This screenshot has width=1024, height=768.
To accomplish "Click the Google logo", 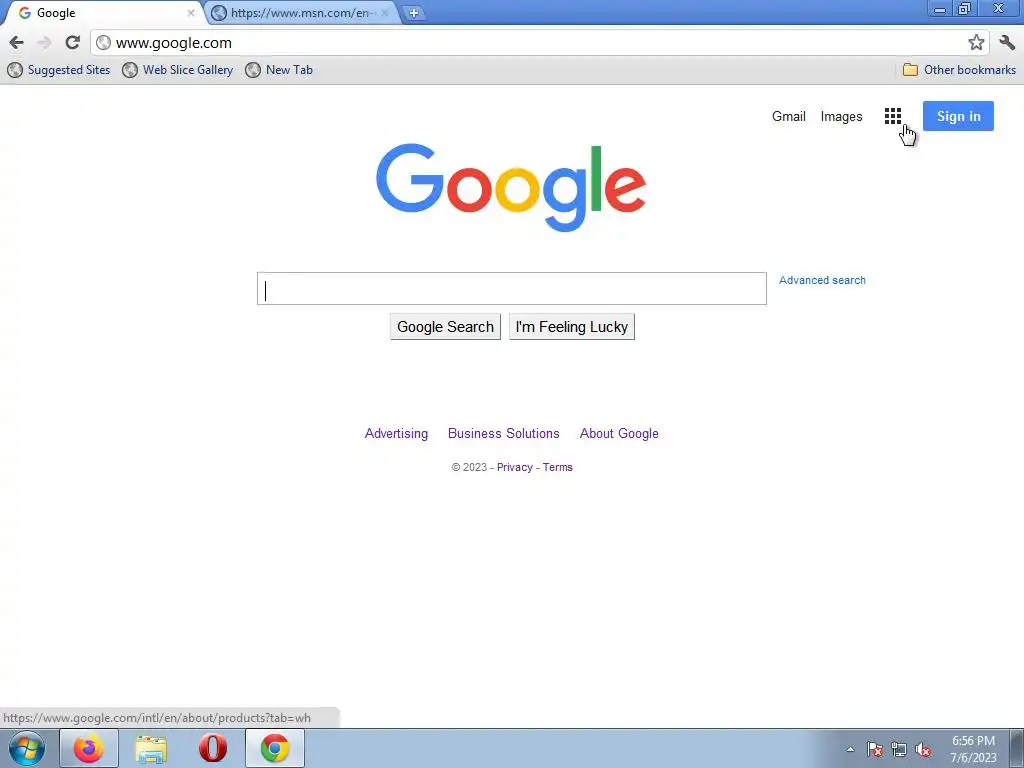I will point(511,187).
